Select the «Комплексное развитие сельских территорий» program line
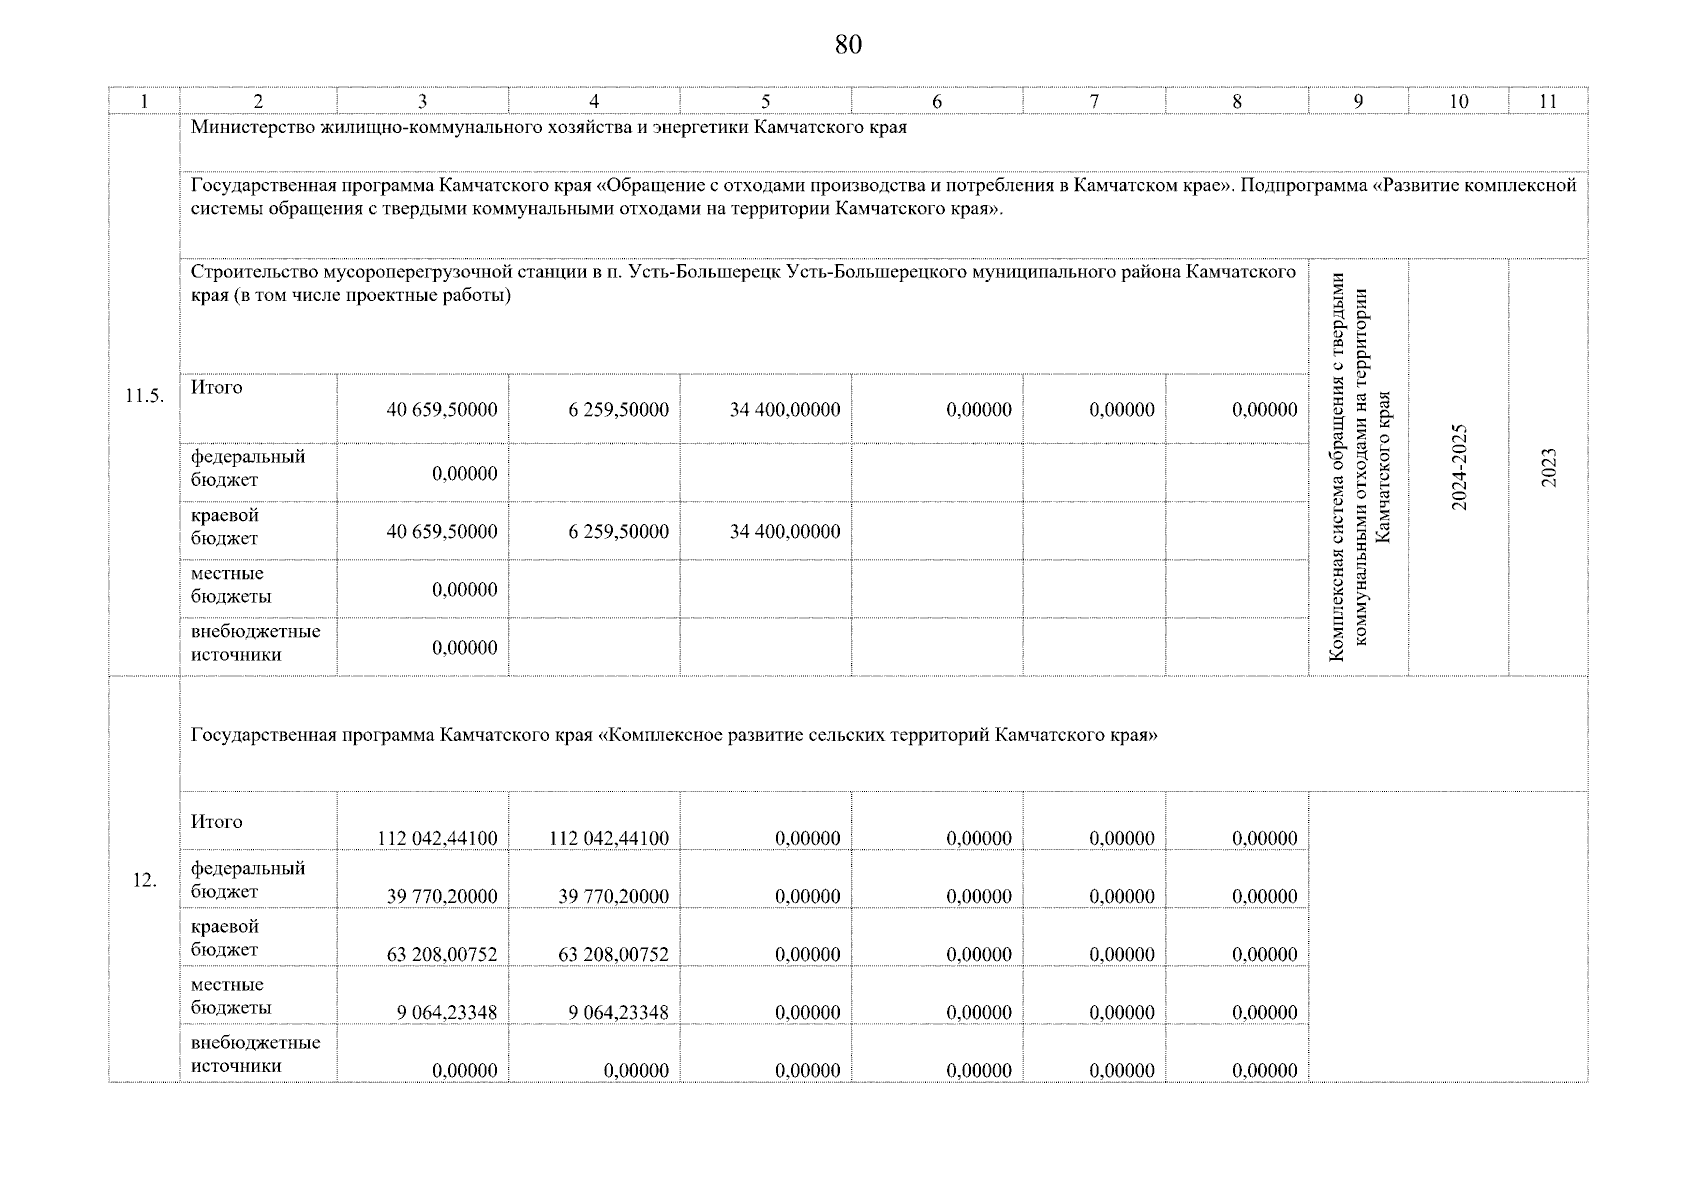1697x1200 pixels. [x=674, y=736]
